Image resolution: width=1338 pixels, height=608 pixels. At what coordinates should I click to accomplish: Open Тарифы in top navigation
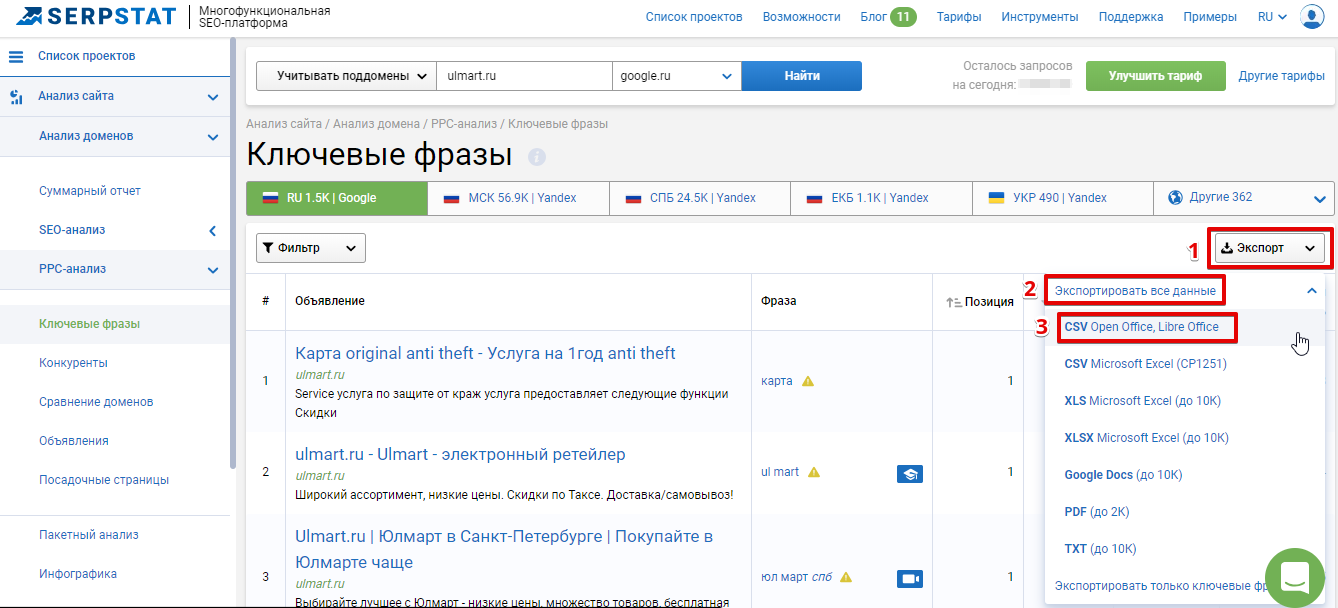(959, 17)
